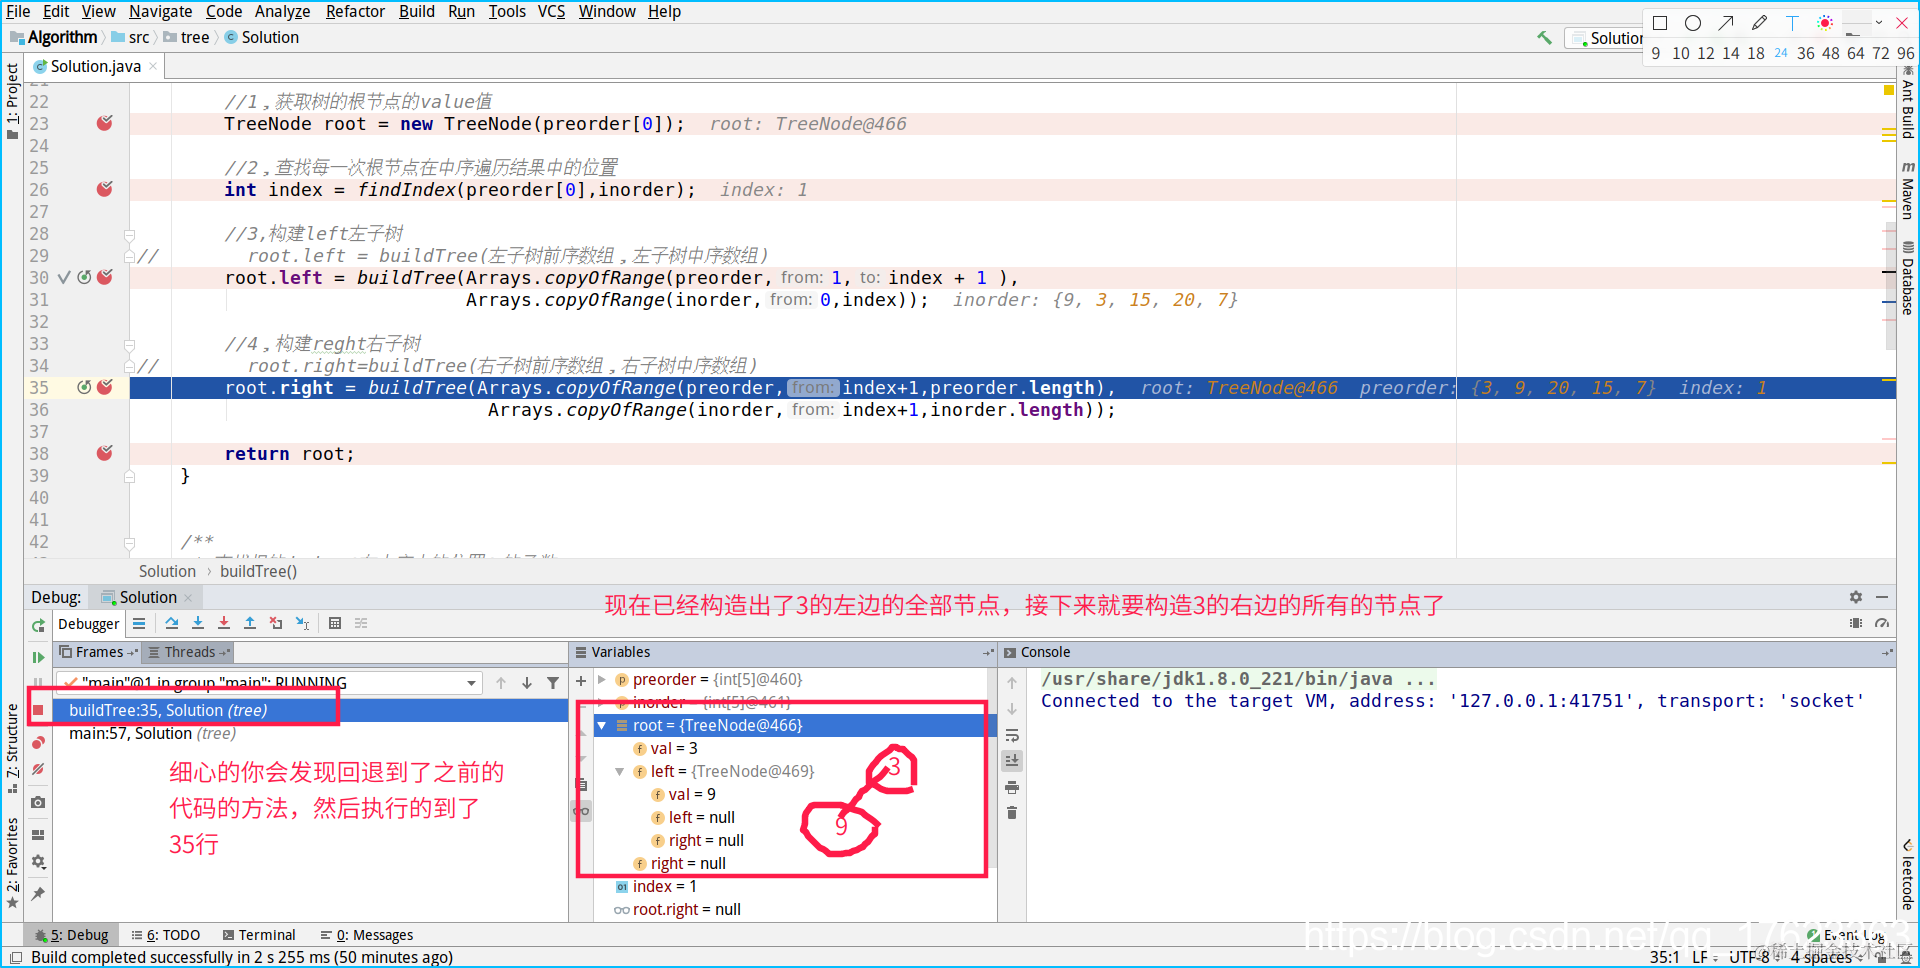The image size is (1920, 968).
Task: Select font size 36 in annotation toolbar
Action: (1806, 53)
